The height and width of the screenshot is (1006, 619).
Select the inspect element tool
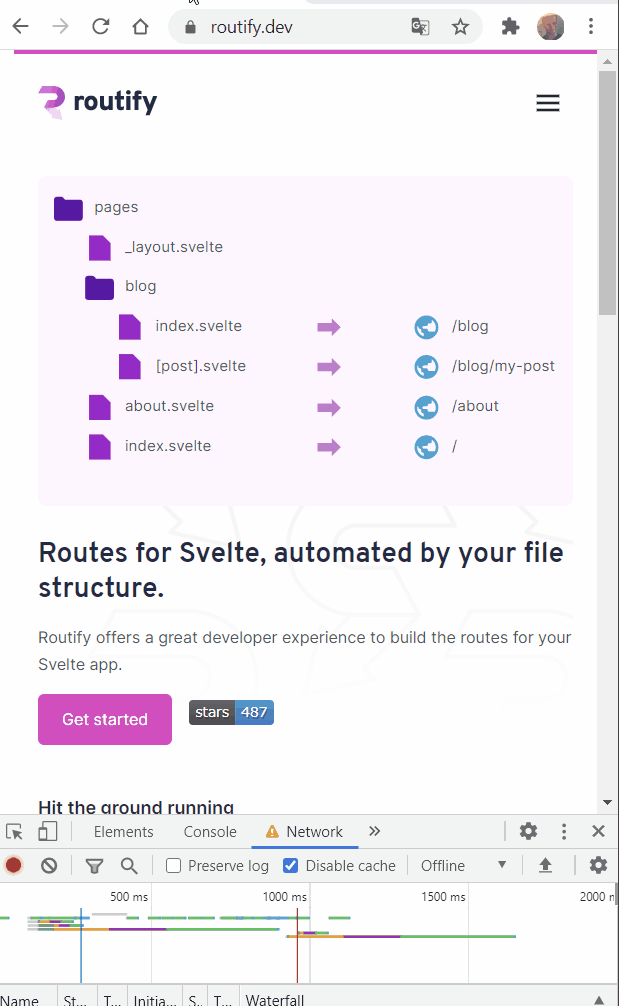pos(15,832)
